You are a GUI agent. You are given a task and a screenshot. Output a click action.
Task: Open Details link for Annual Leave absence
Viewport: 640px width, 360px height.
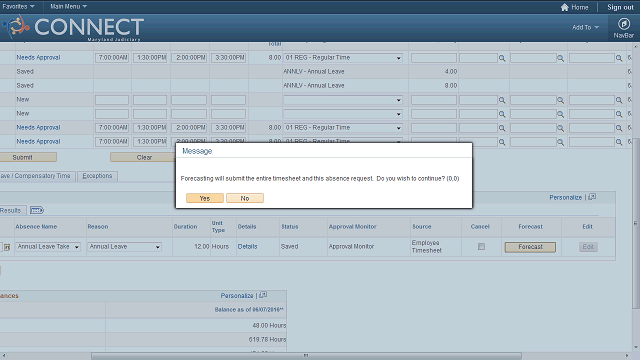(247, 247)
